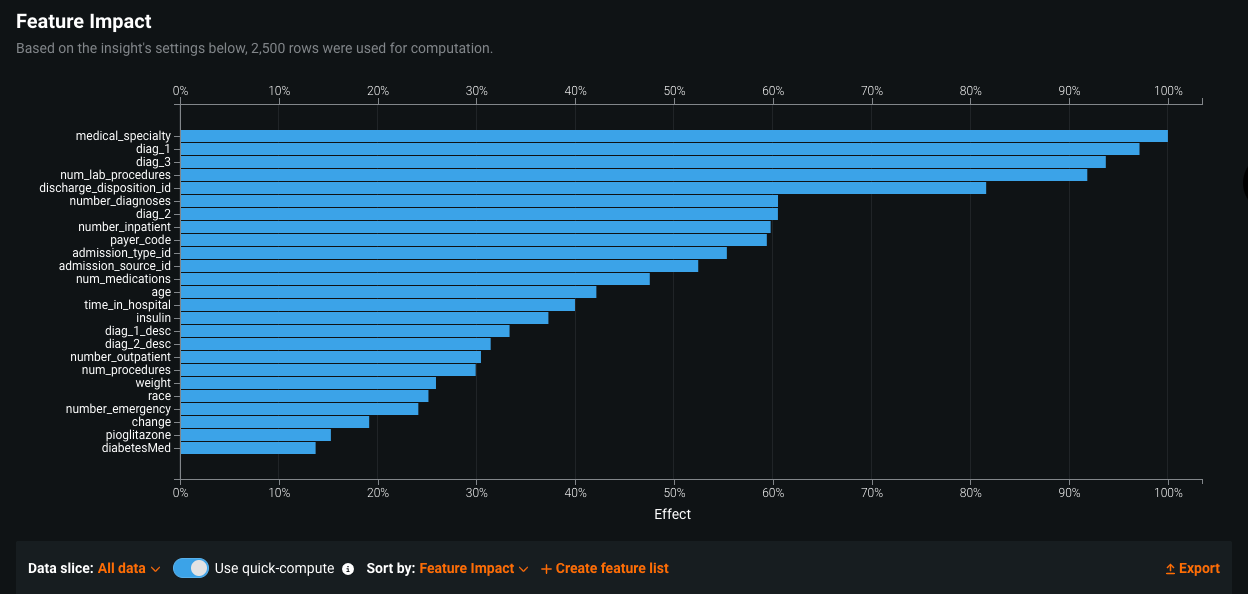Select the num_medications bar
This screenshot has height=594, width=1248.
[x=414, y=279]
